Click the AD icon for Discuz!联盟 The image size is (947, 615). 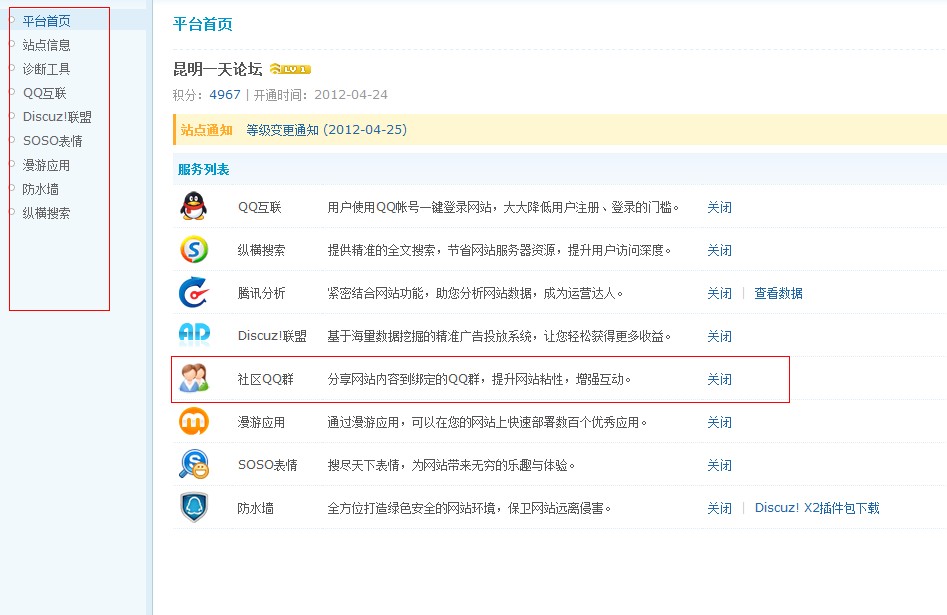194,333
